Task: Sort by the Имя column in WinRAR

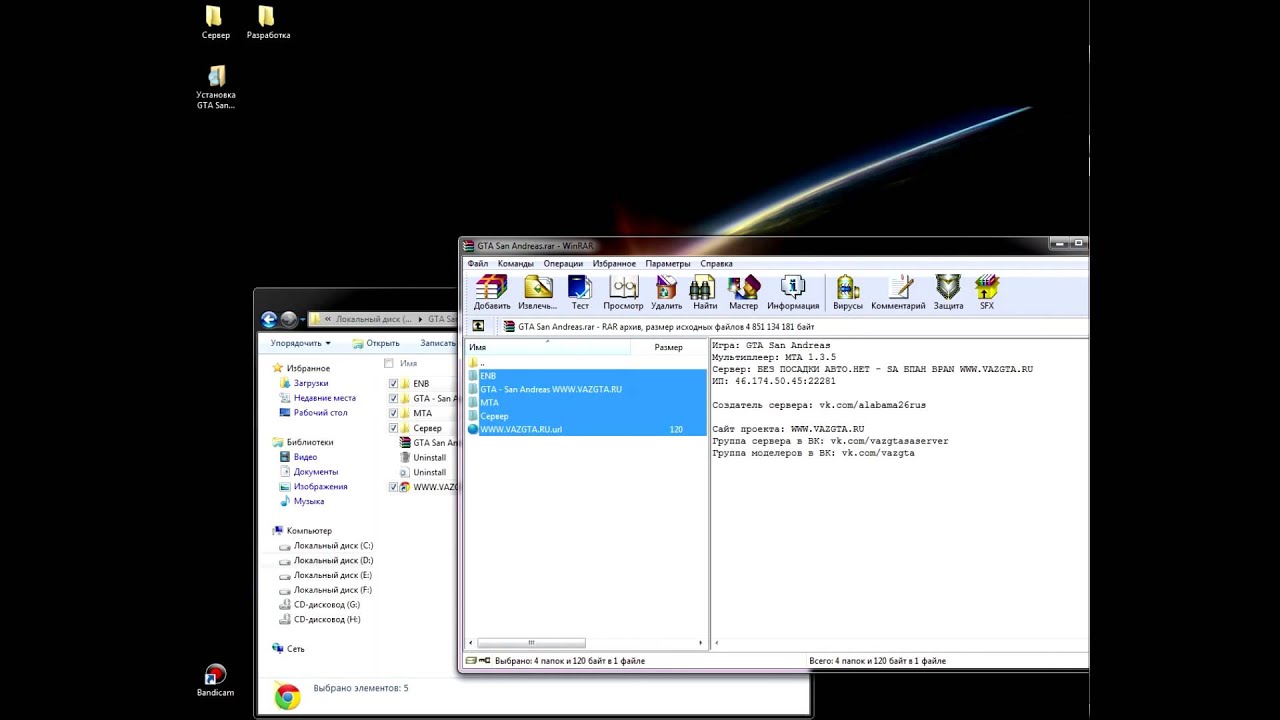Action: 547,347
